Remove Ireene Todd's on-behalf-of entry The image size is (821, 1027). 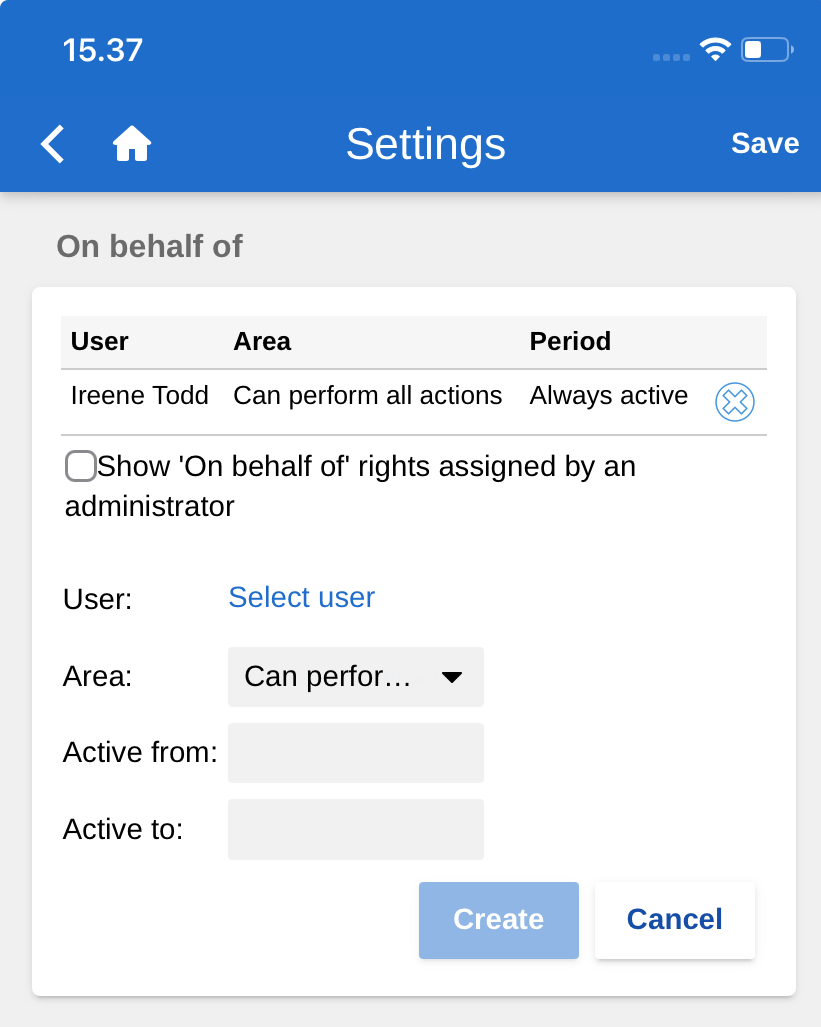[734, 402]
